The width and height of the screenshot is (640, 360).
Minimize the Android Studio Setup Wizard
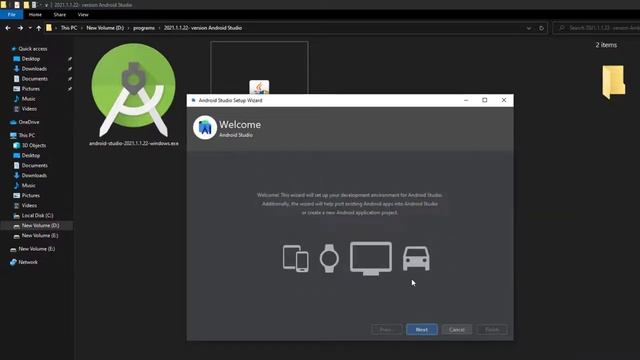(x=466, y=100)
